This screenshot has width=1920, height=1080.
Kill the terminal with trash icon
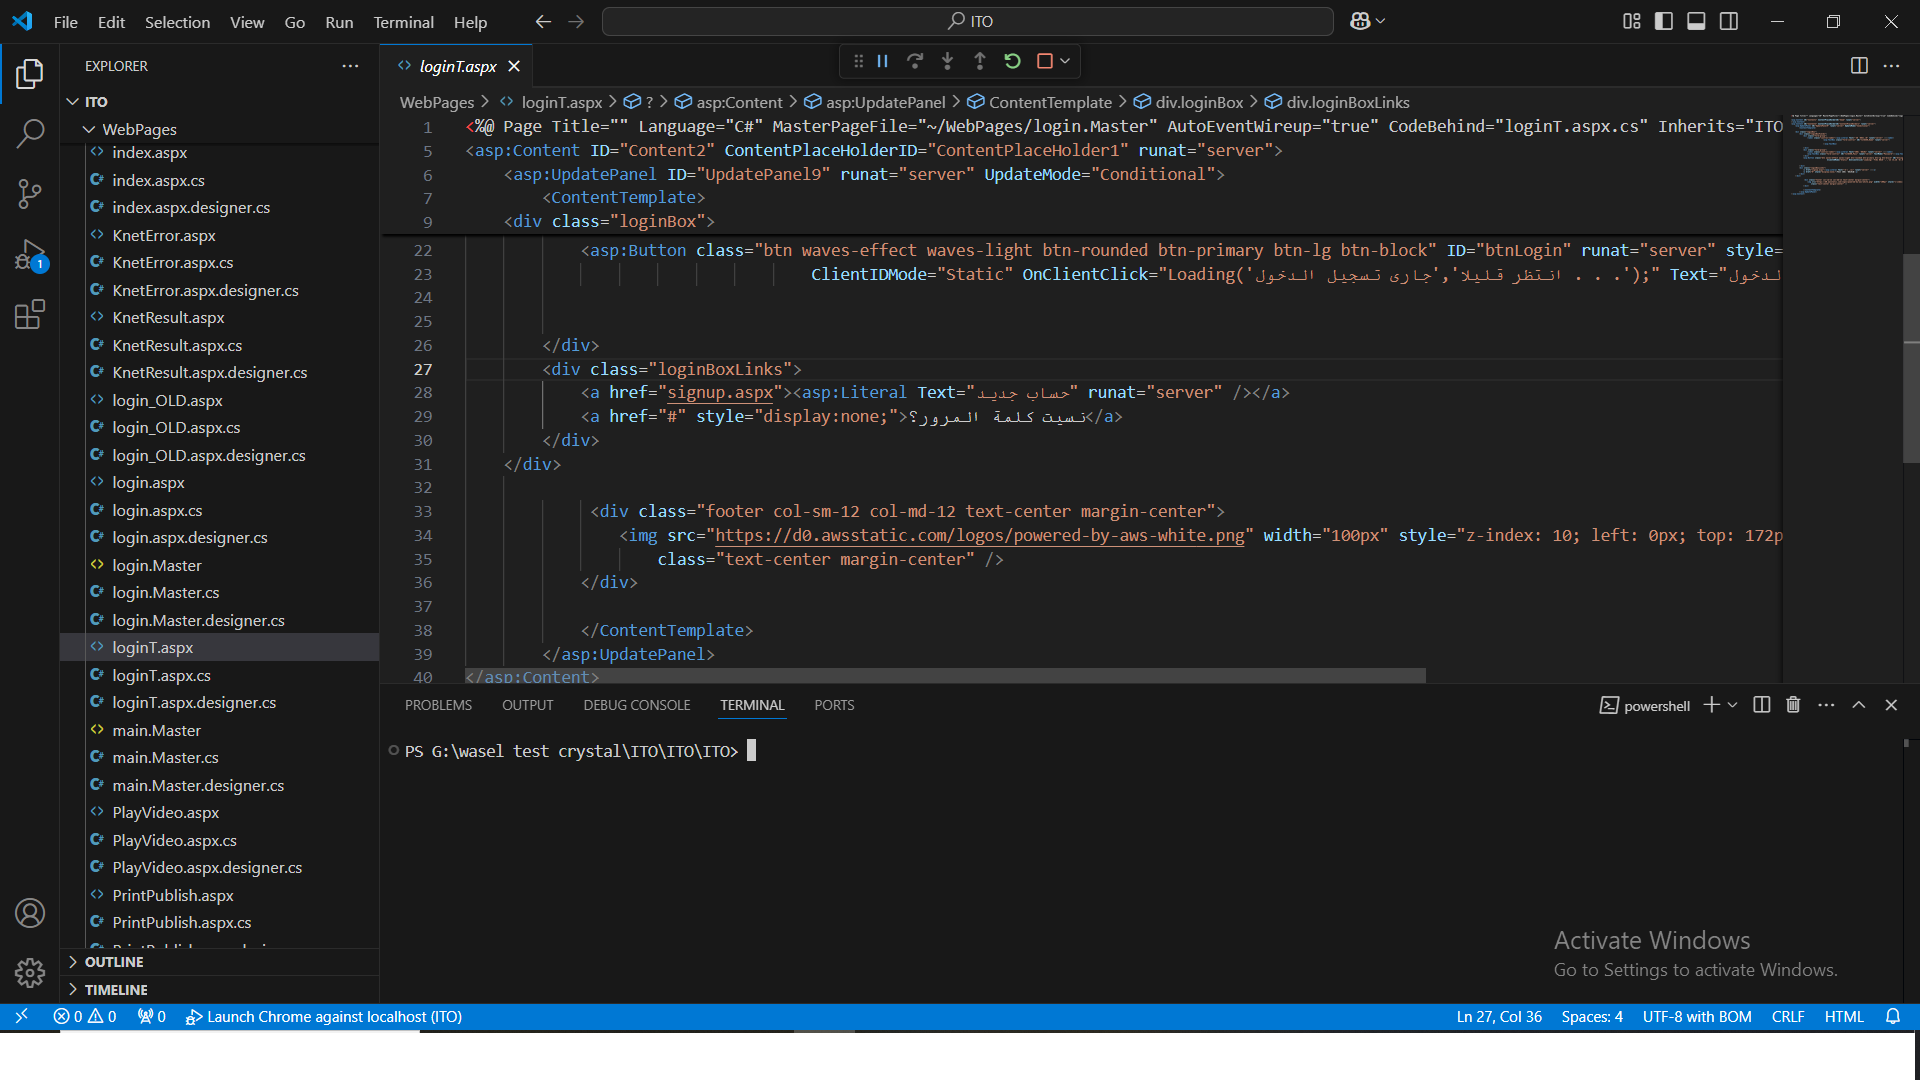click(x=1793, y=705)
